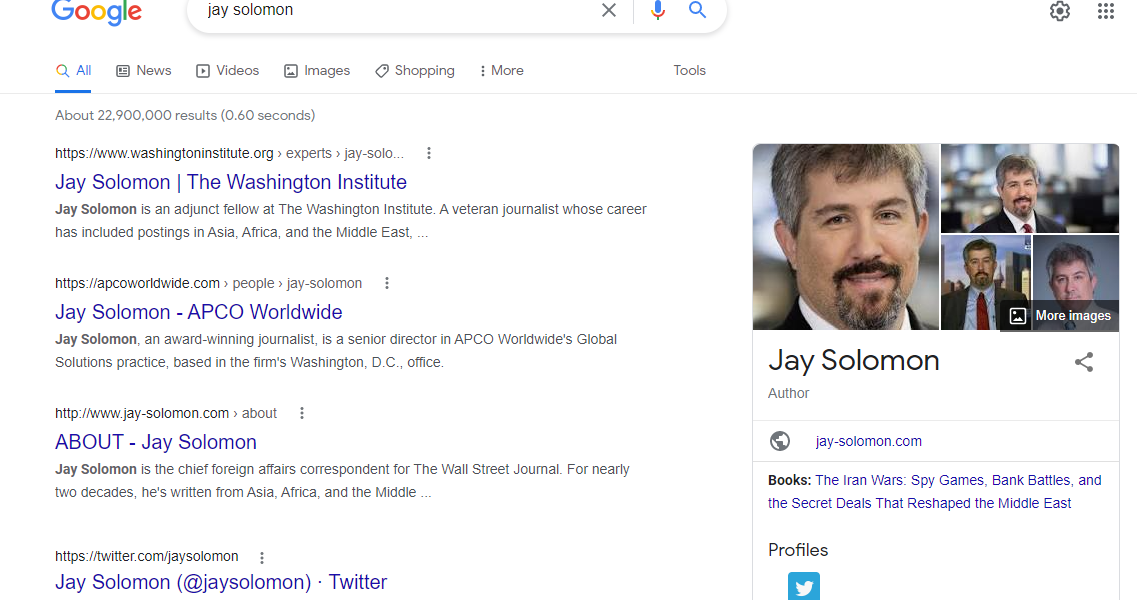The image size is (1137, 600).
Task: Open 'Jay Solomon (@jaysolomon) · Twitter' link
Action: coord(221,582)
